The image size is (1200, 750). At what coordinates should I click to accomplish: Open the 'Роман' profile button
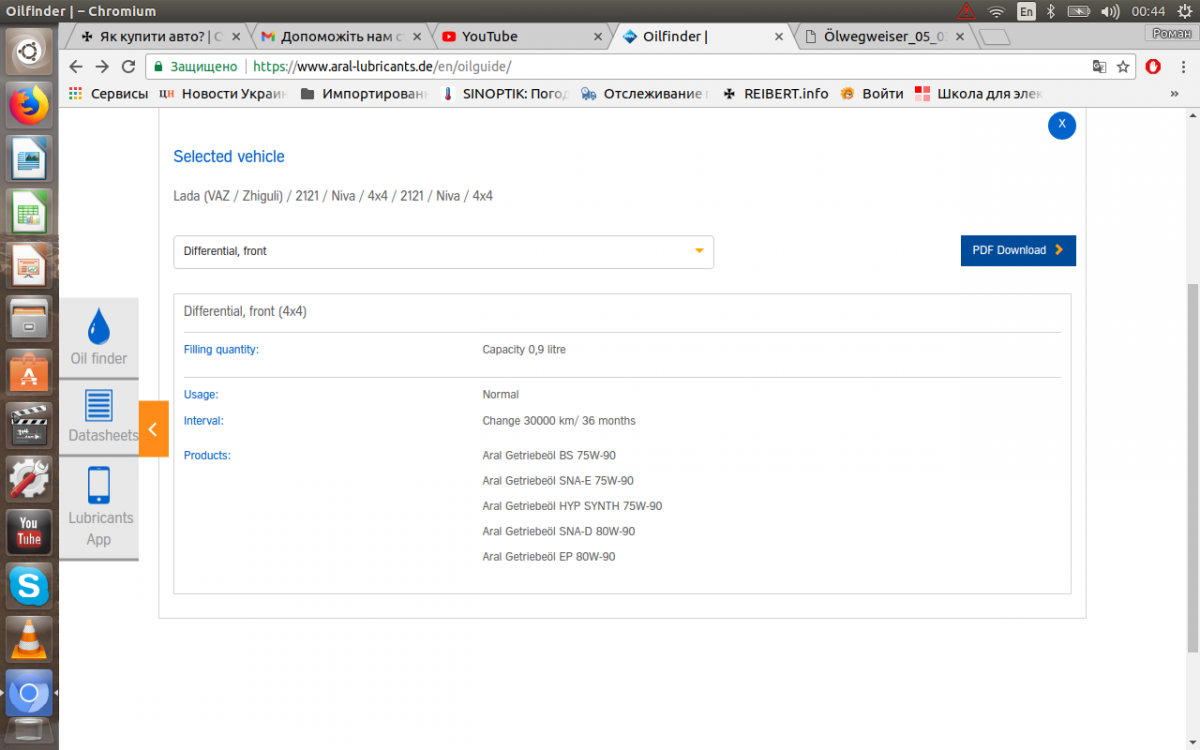point(1170,33)
